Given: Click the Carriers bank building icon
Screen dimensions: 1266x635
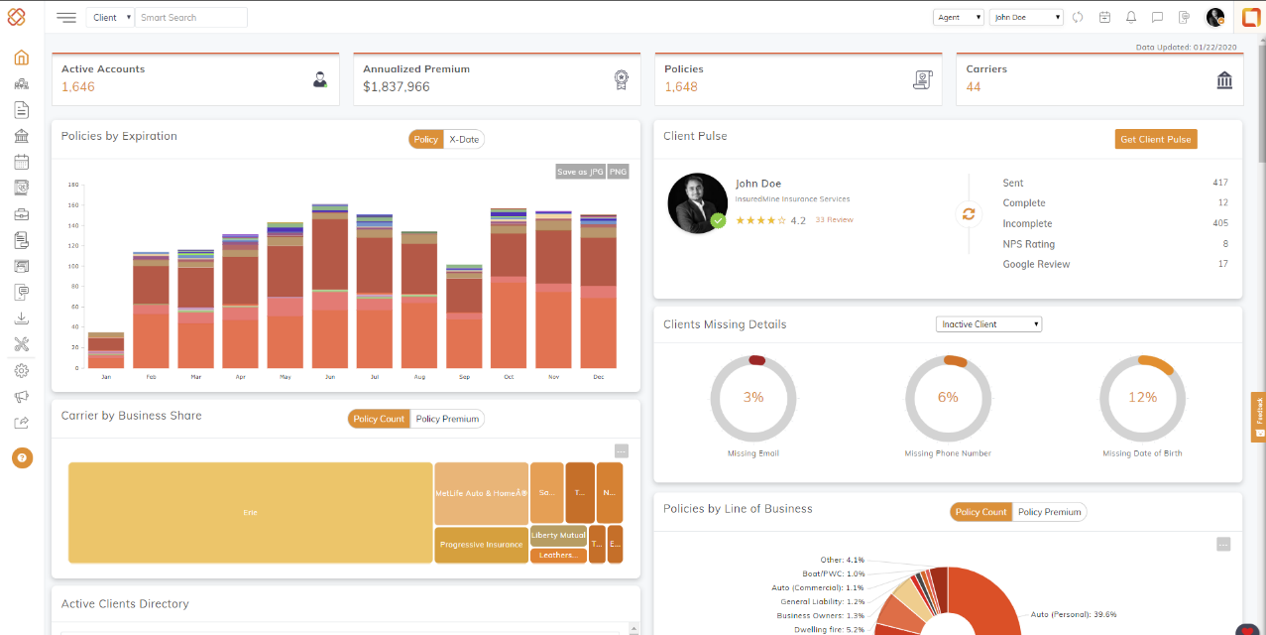Looking at the screenshot, I should coord(1225,80).
